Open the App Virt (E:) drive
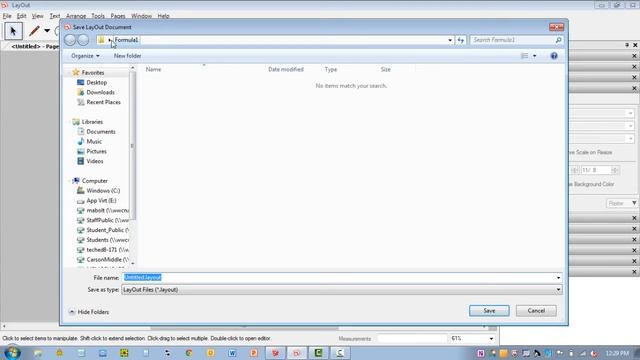 pyautogui.click(x=101, y=200)
